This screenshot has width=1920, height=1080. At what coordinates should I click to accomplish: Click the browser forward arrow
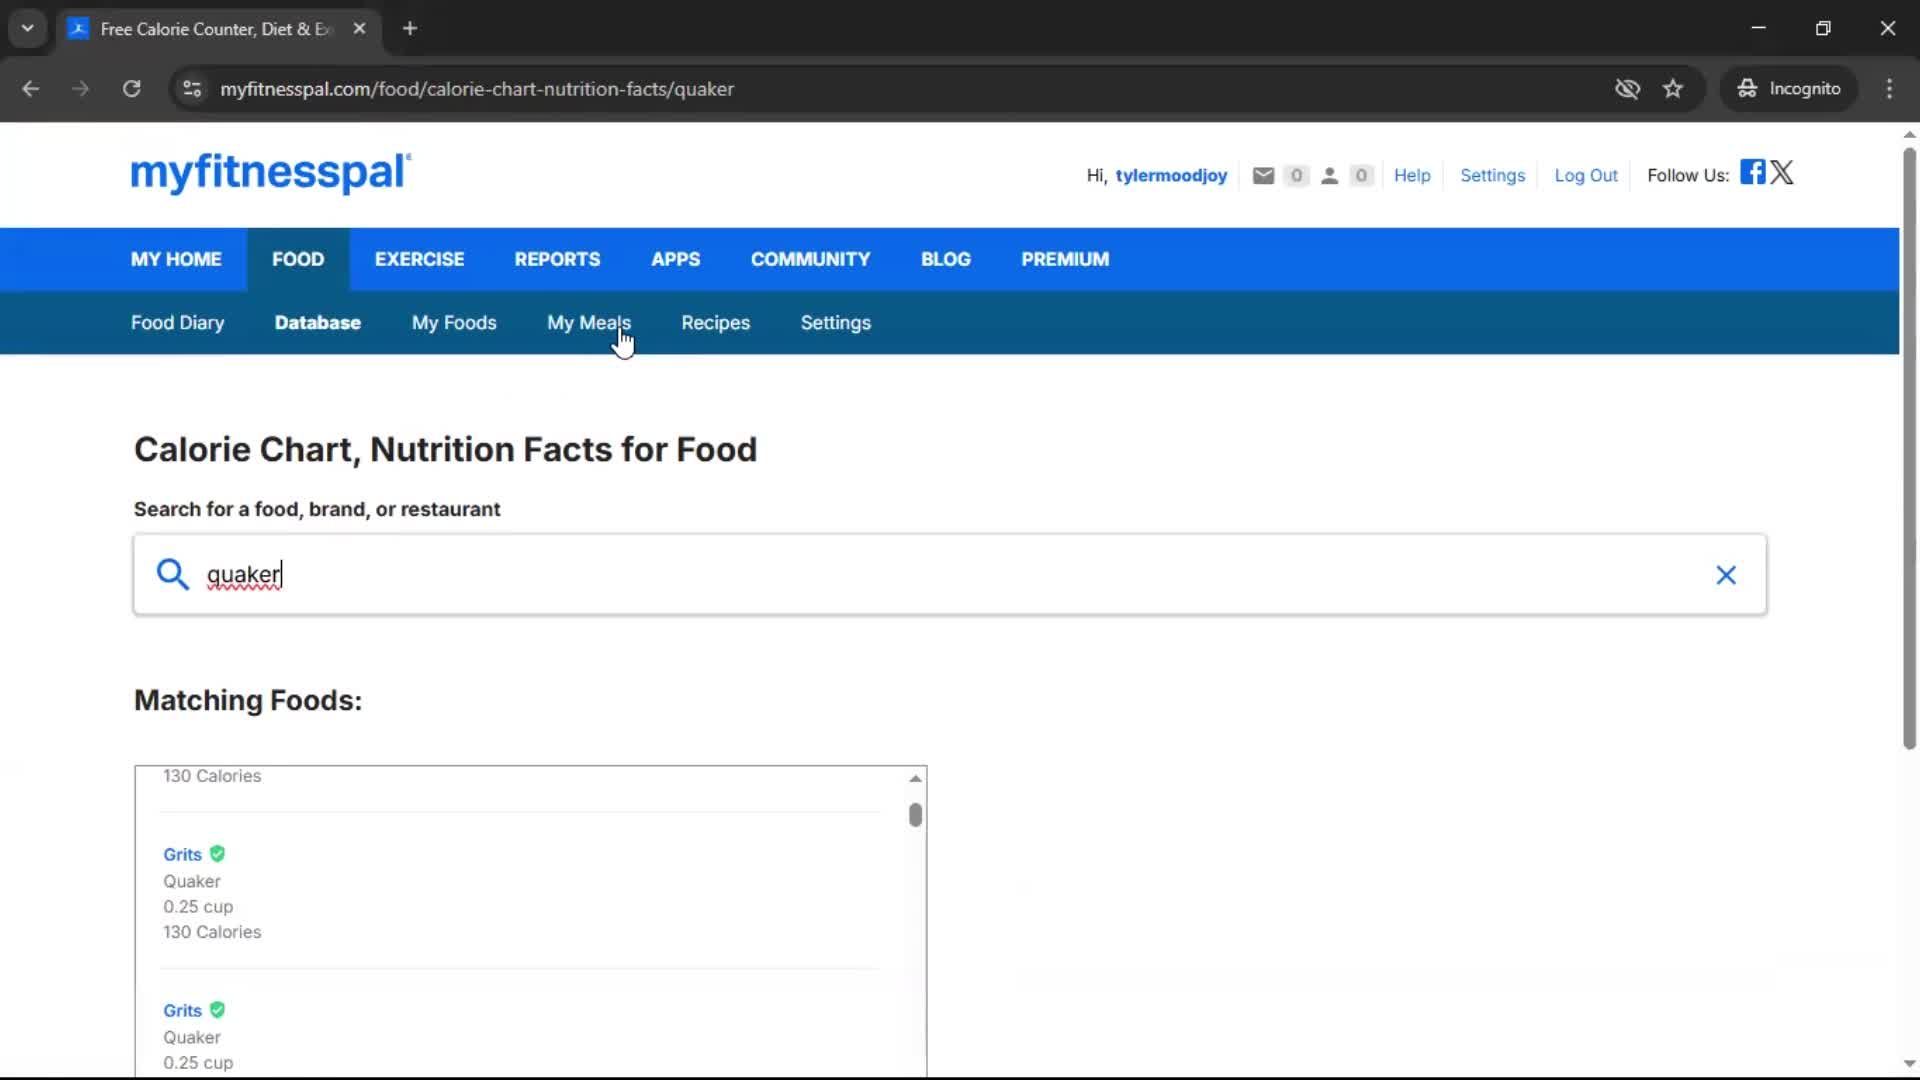click(x=80, y=89)
